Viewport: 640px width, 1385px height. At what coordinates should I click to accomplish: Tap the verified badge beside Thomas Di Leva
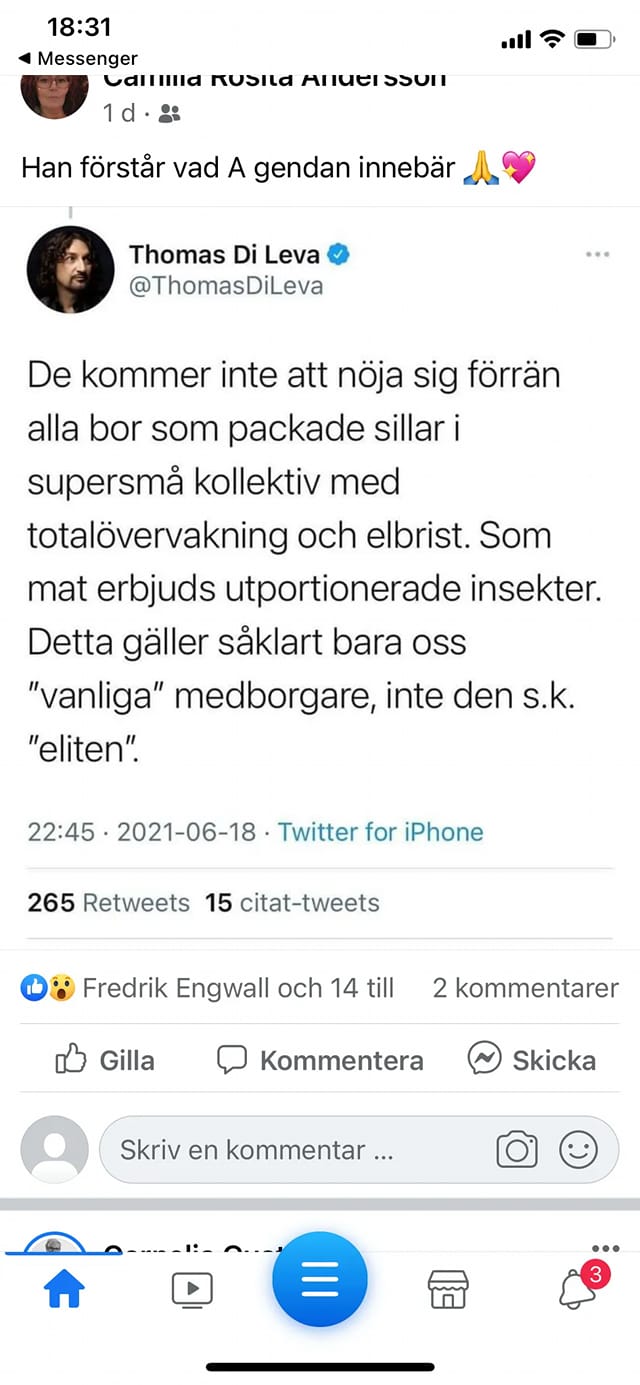[339, 254]
